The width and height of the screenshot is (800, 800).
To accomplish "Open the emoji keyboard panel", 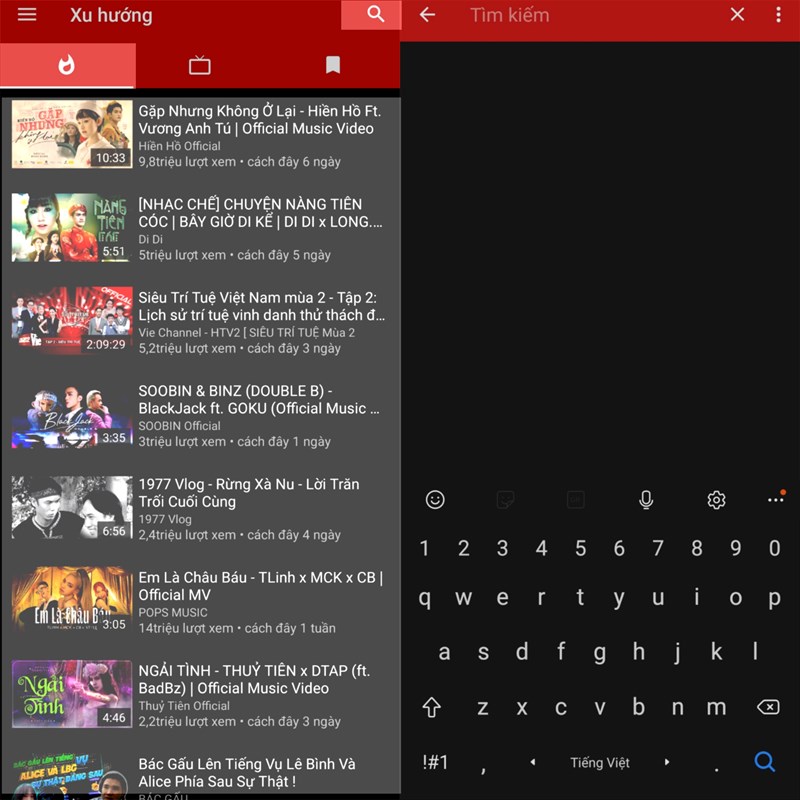I will click(x=435, y=499).
